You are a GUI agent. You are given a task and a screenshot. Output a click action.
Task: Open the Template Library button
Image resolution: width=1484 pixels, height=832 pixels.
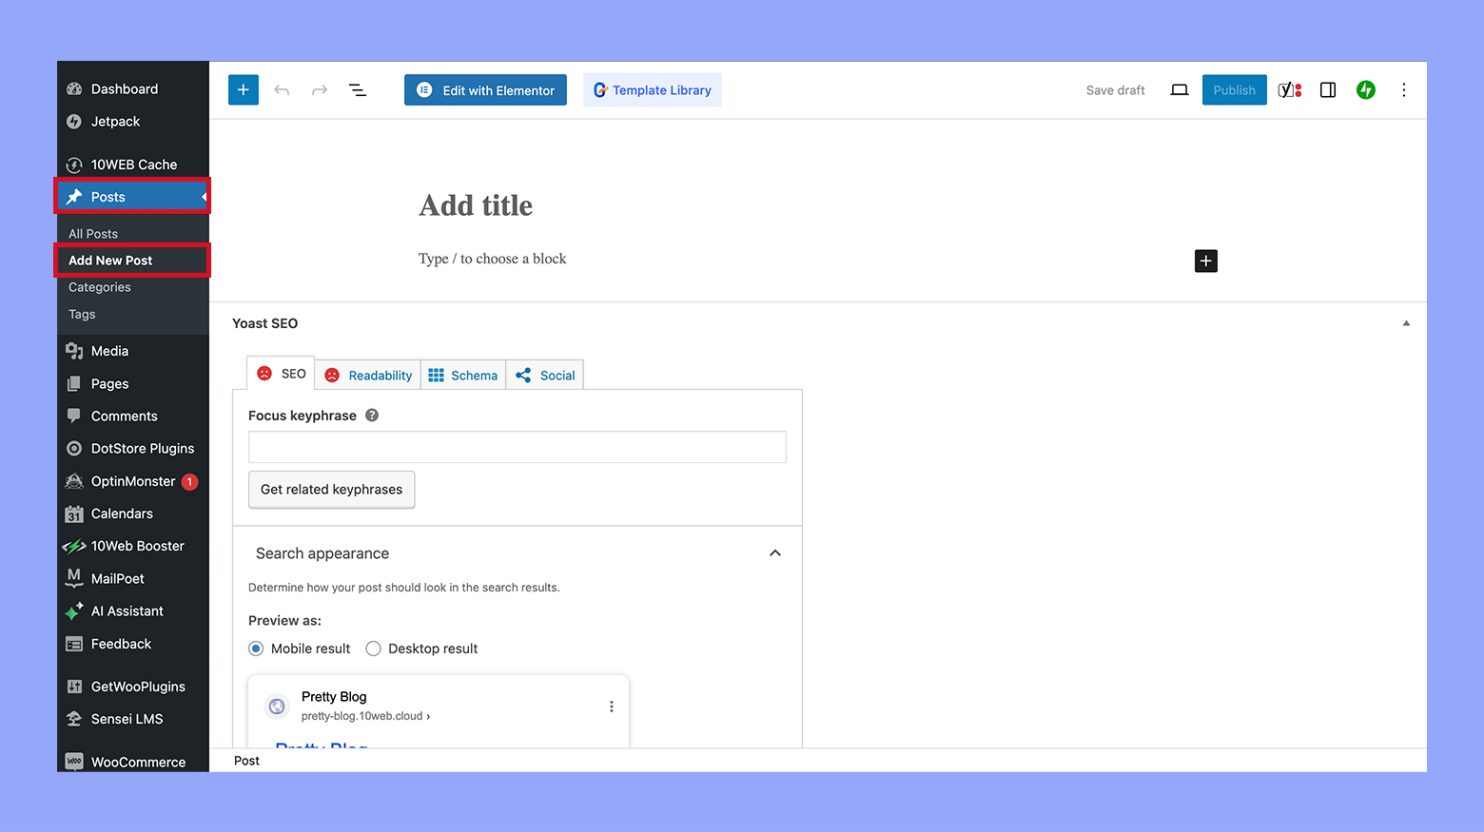click(652, 90)
